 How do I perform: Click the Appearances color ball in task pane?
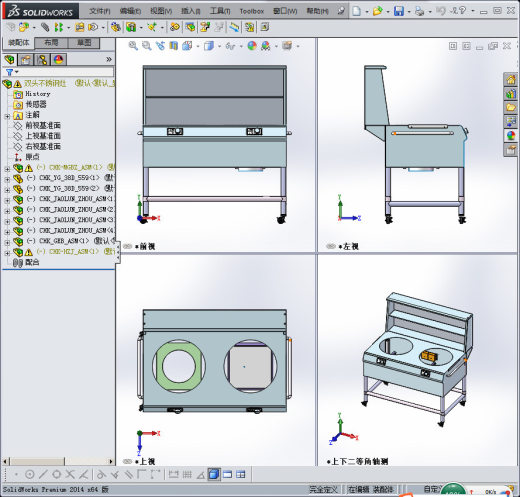[510, 136]
